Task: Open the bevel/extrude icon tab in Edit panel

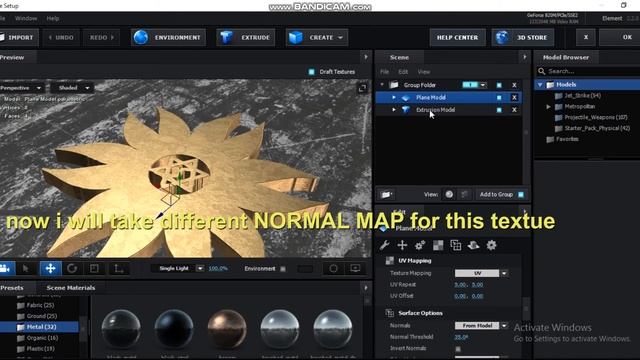Action: click(x=473, y=245)
